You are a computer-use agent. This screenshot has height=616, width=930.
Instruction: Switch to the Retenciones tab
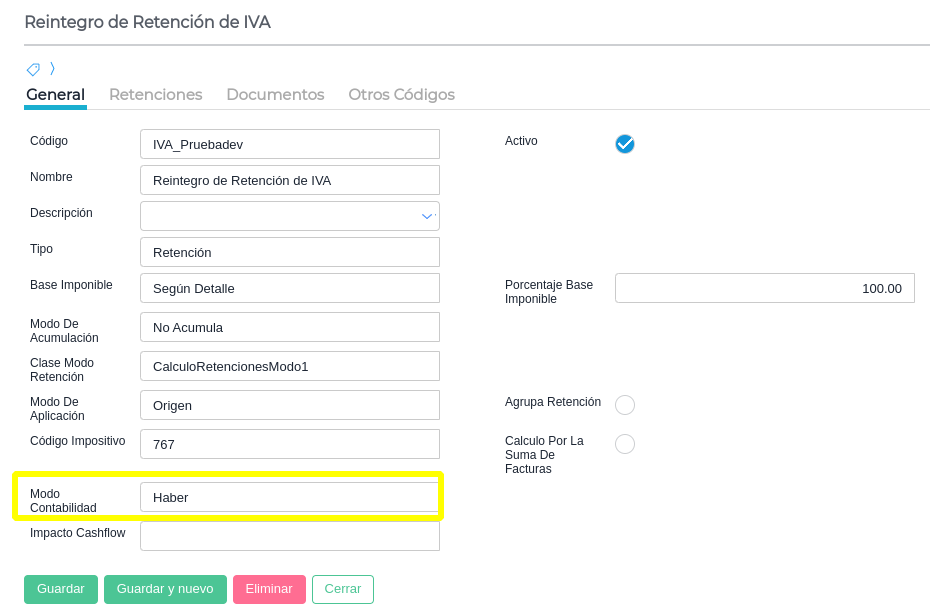[x=155, y=95]
